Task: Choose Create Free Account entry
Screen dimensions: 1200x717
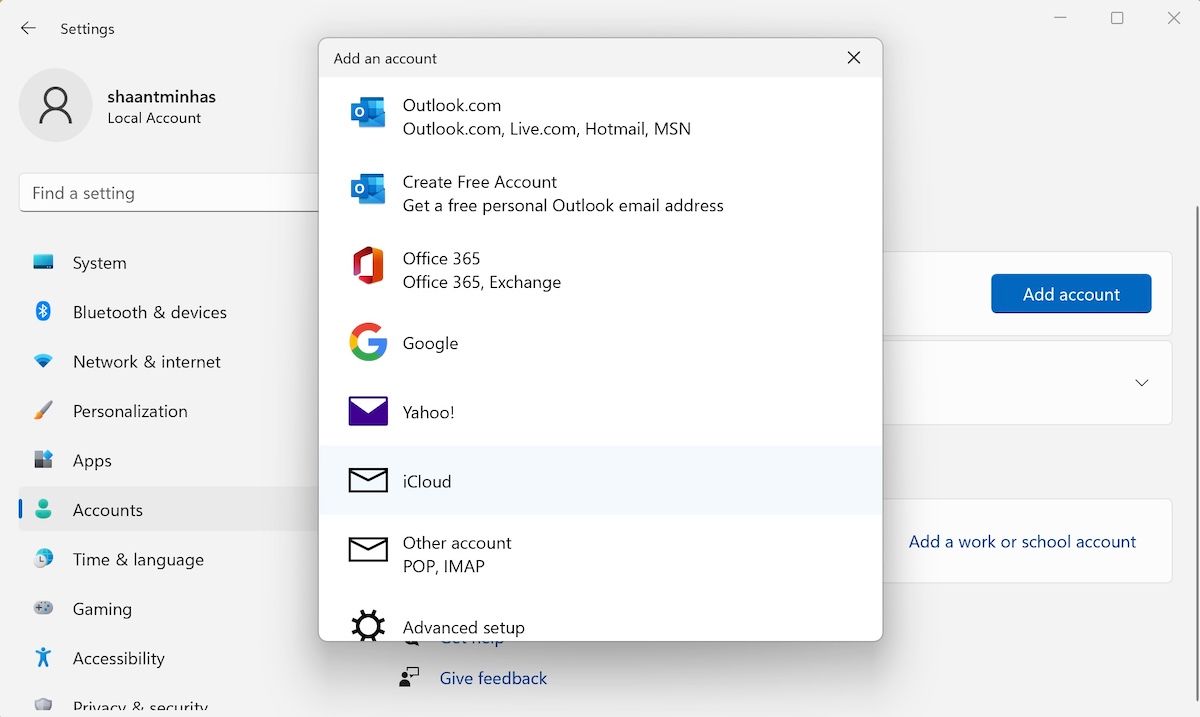Action: [600, 193]
